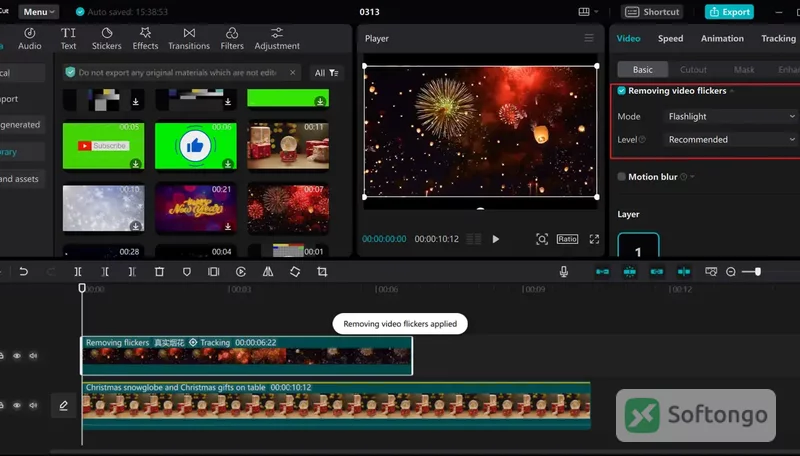Click the timeline cover settings icon
Image resolution: width=800 pixels, height=456 pixels.
point(711,272)
